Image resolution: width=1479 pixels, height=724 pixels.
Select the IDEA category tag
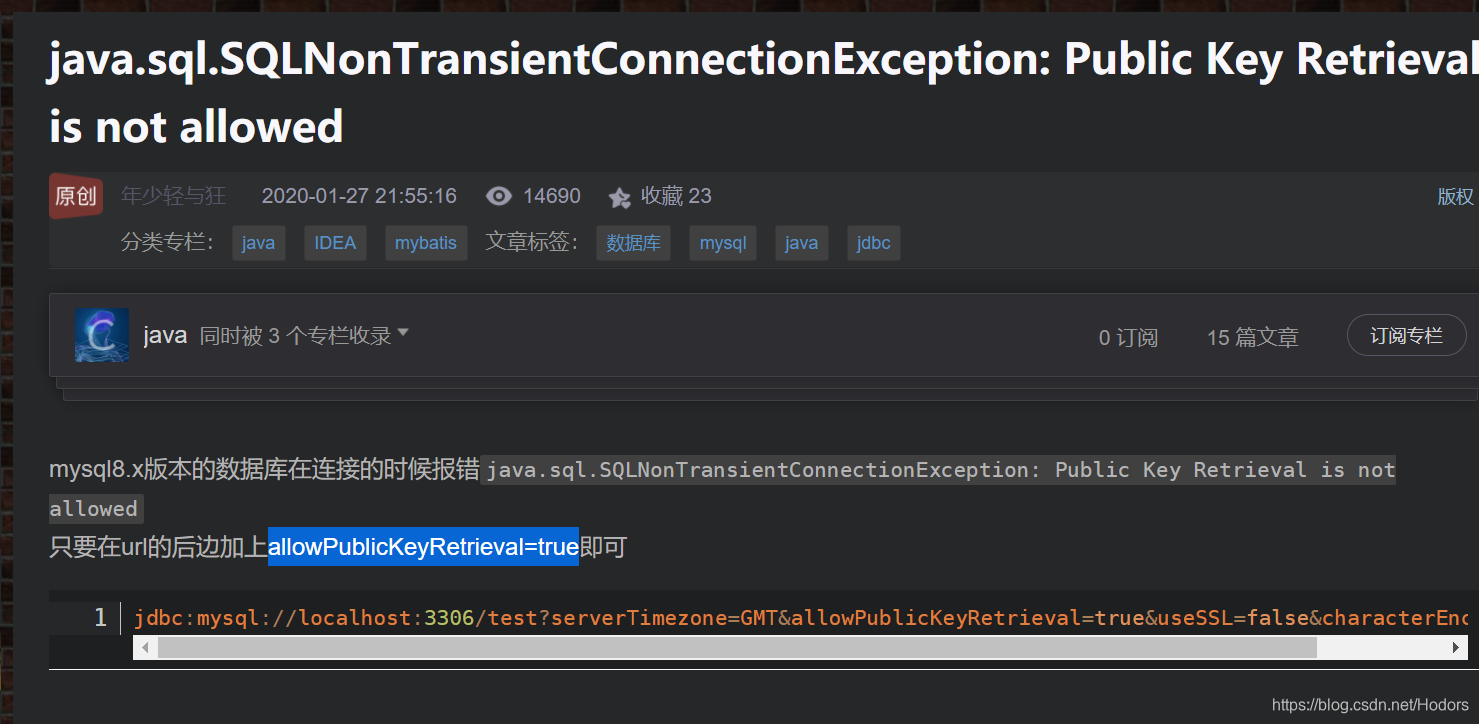click(335, 242)
